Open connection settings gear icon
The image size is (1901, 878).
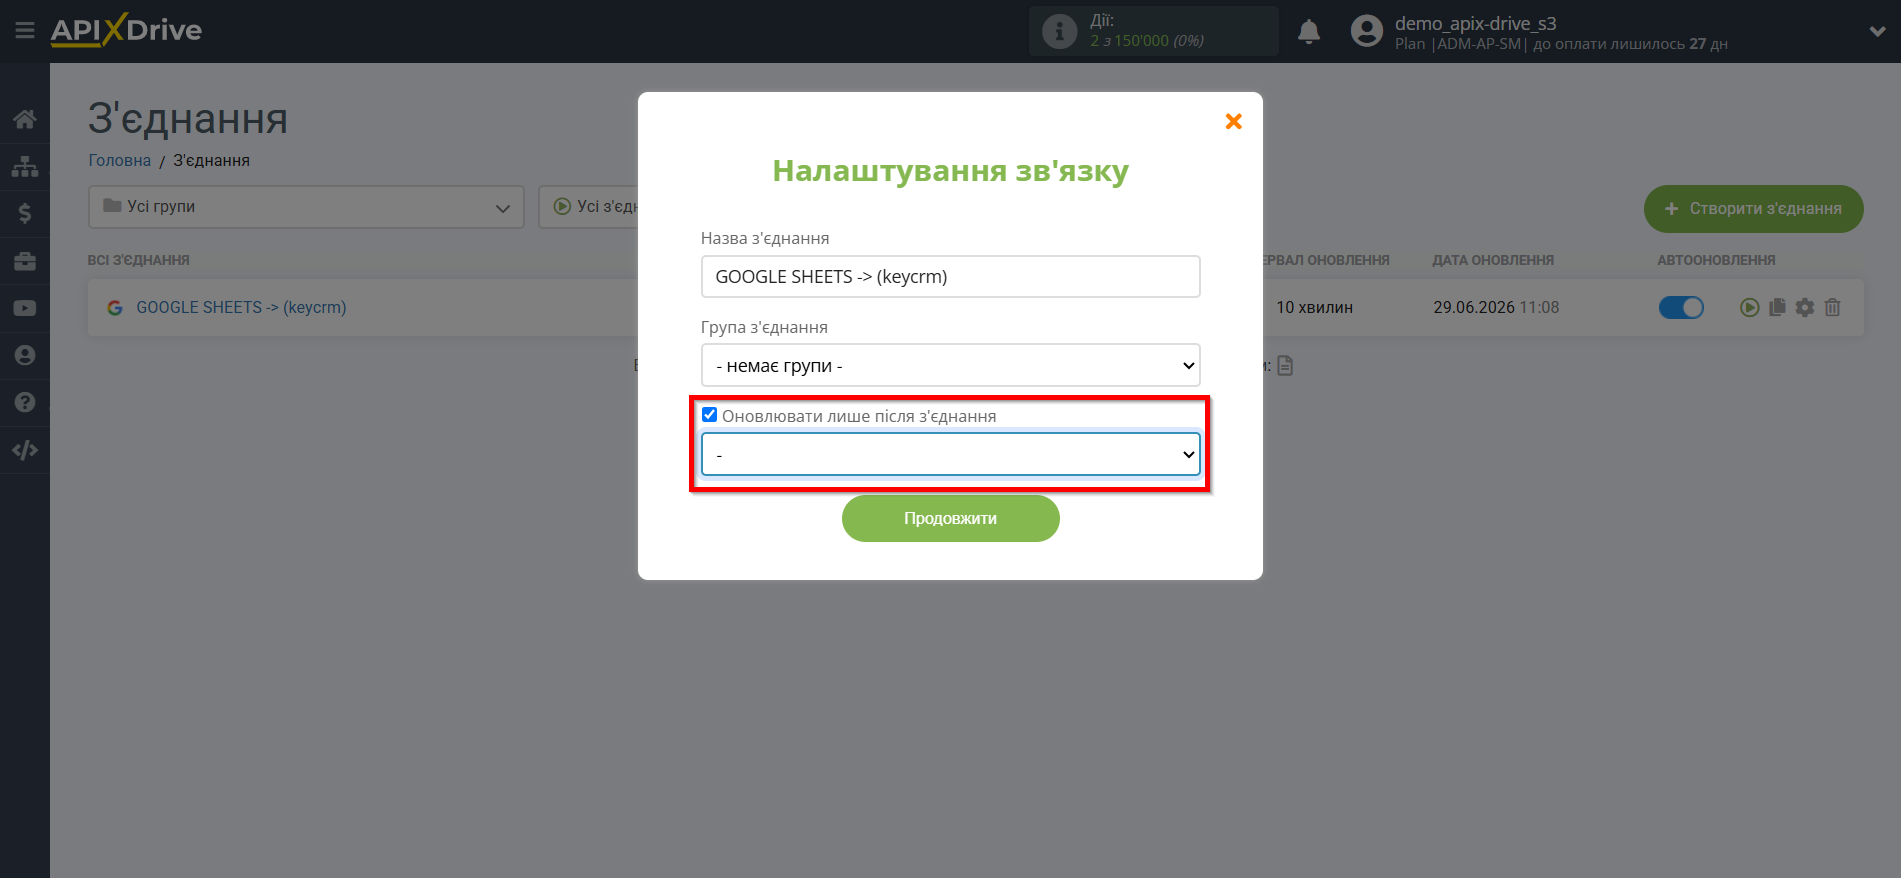(1804, 307)
